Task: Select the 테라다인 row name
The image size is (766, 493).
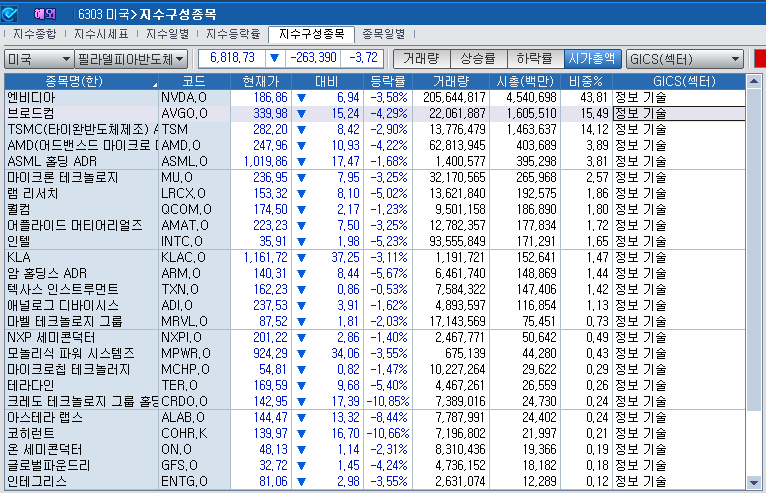Action: (x=31, y=386)
